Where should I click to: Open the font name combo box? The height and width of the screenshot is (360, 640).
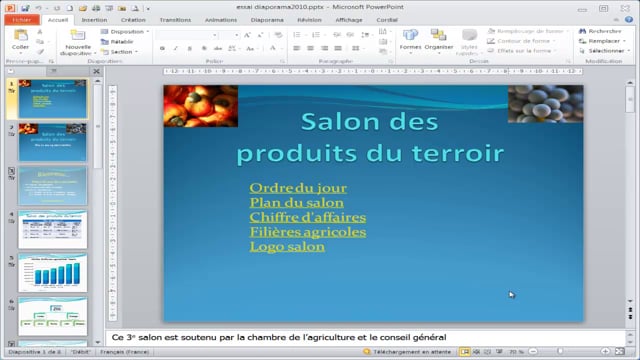pyautogui.click(x=186, y=36)
